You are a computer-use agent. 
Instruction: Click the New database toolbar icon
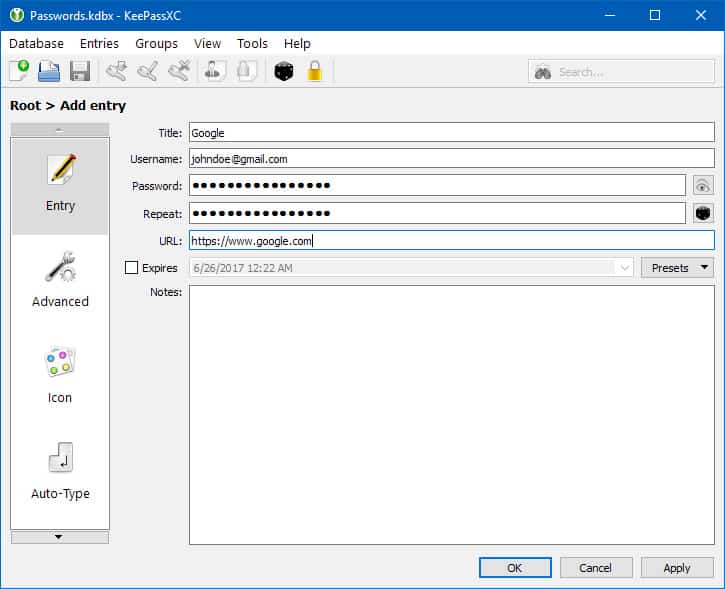click(19, 71)
